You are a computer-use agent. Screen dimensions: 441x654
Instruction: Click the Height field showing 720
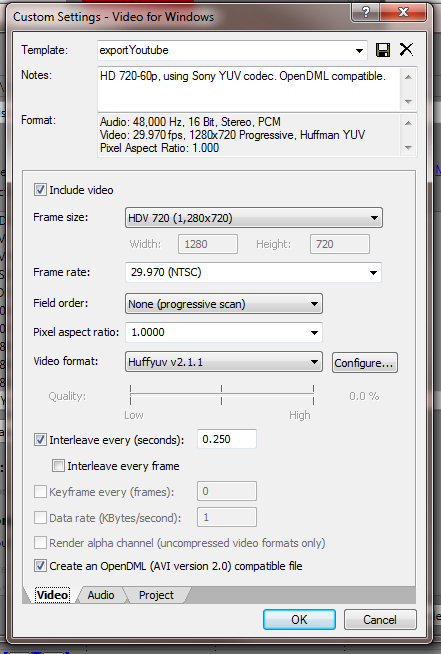(340, 244)
